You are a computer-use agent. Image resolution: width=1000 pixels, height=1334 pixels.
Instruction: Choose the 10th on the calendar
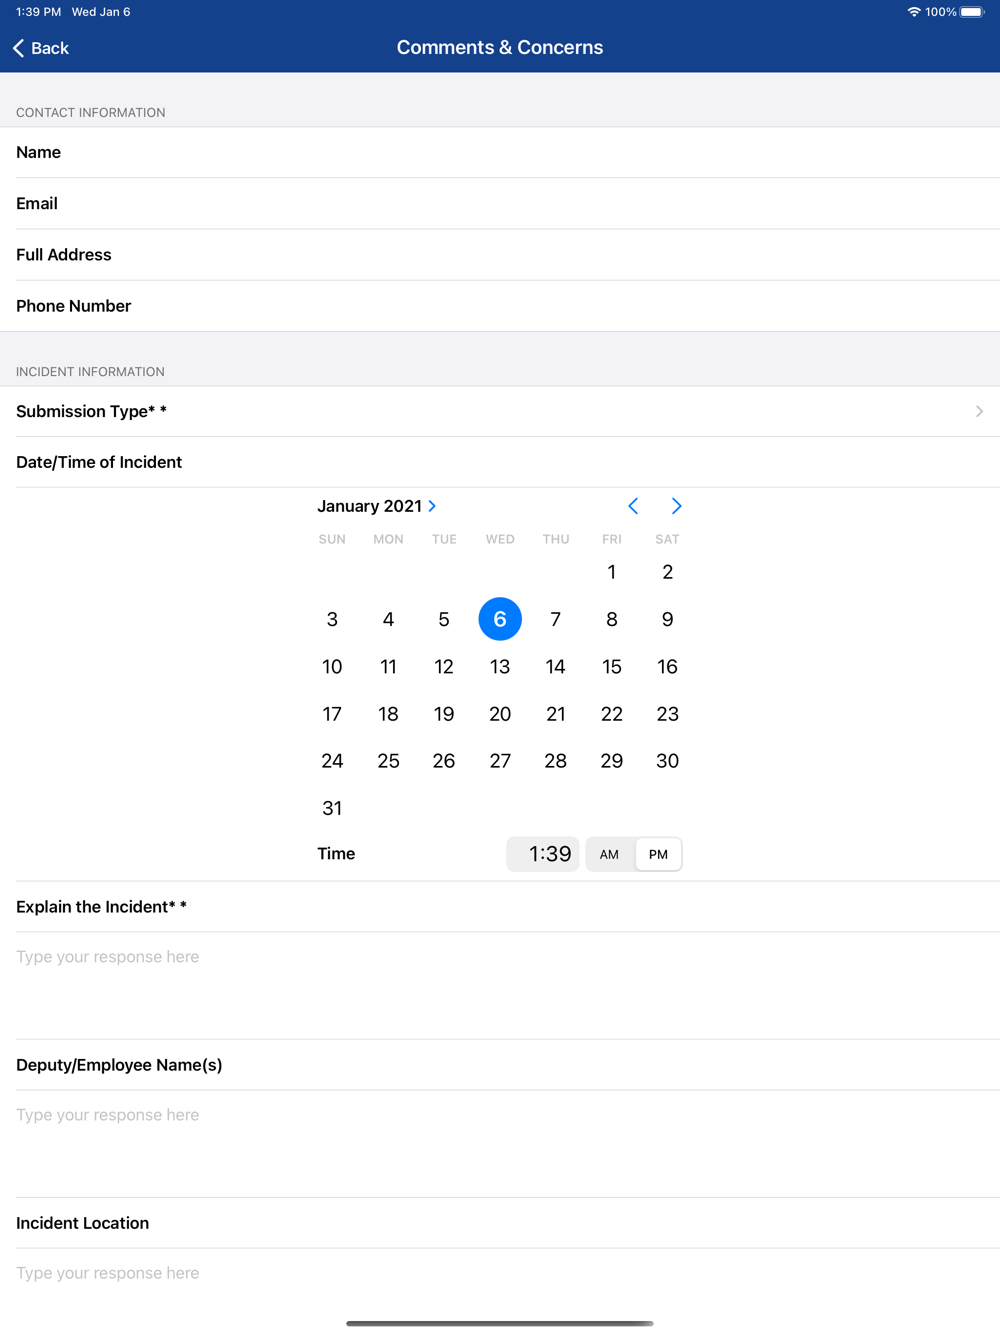[x=332, y=666]
